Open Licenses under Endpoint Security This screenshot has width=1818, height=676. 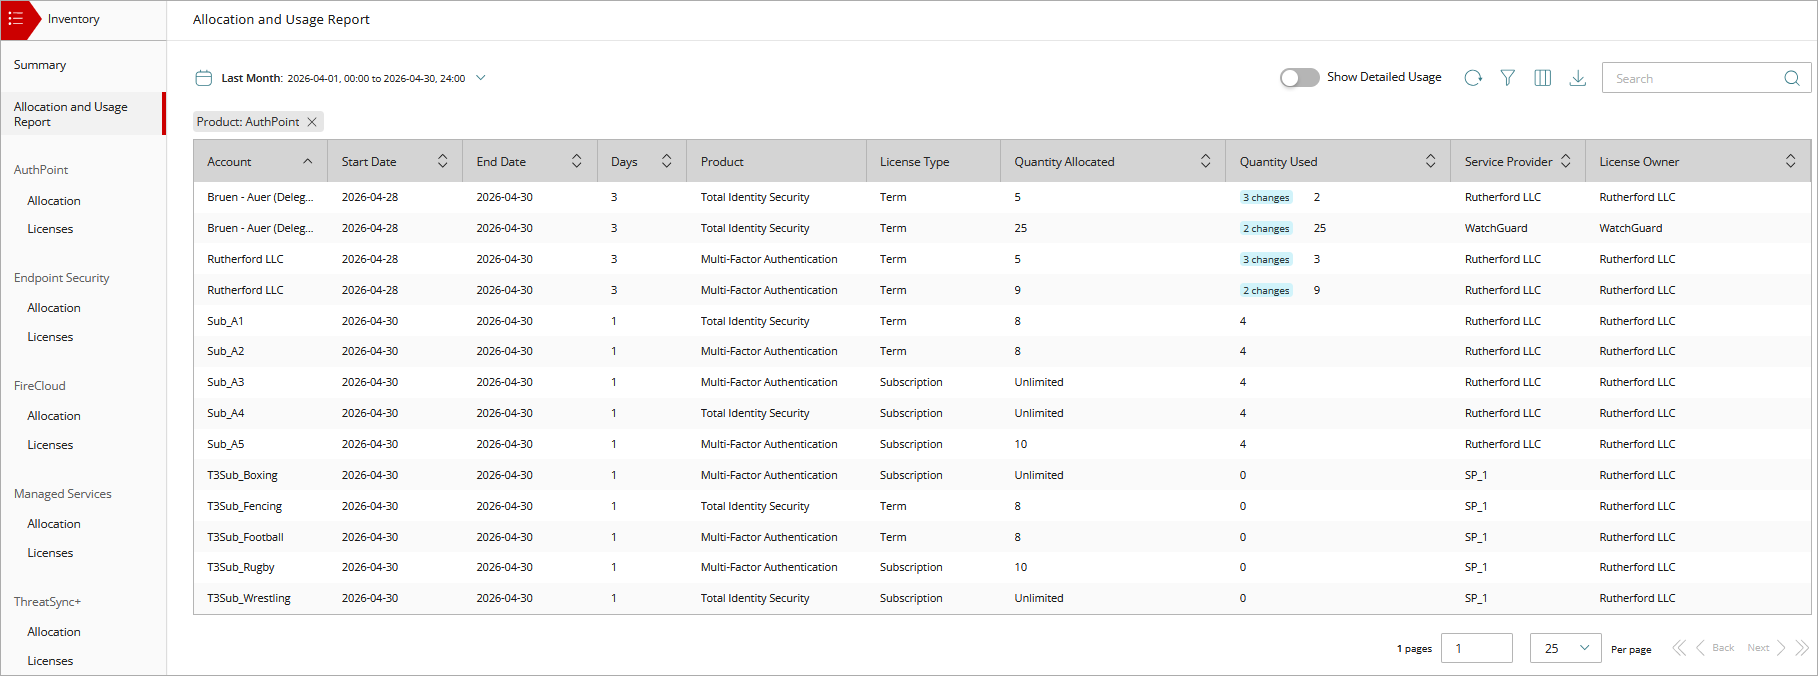point(50,337)
